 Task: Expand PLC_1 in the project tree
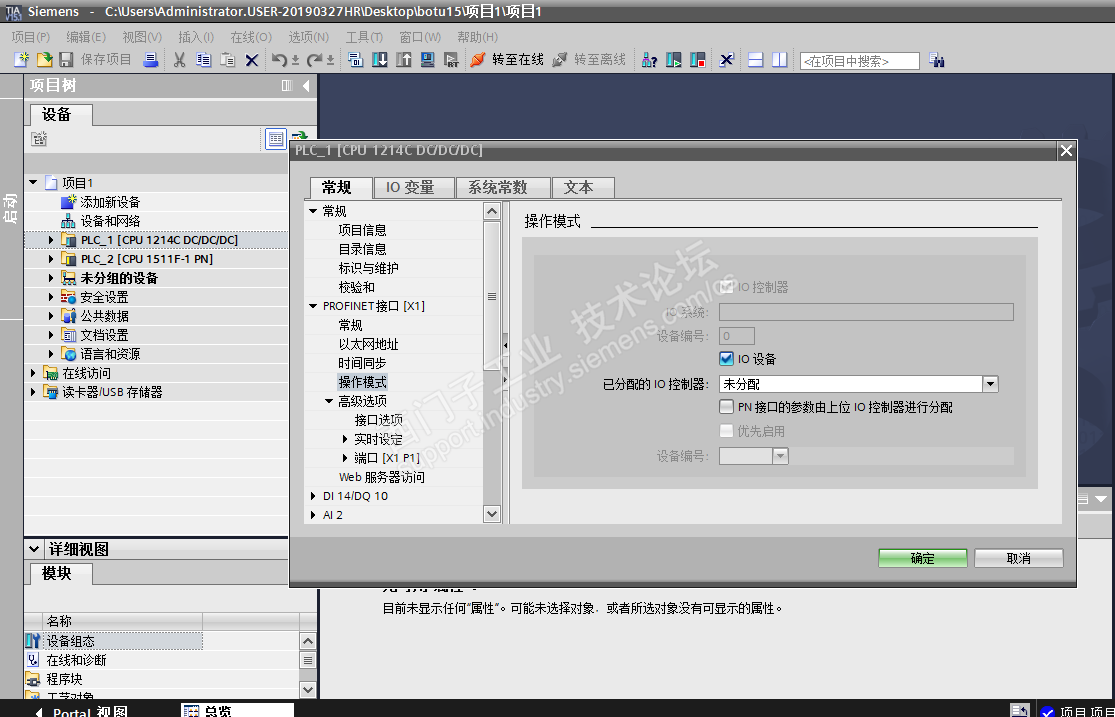pyautogui.click(x=50, y=240)
